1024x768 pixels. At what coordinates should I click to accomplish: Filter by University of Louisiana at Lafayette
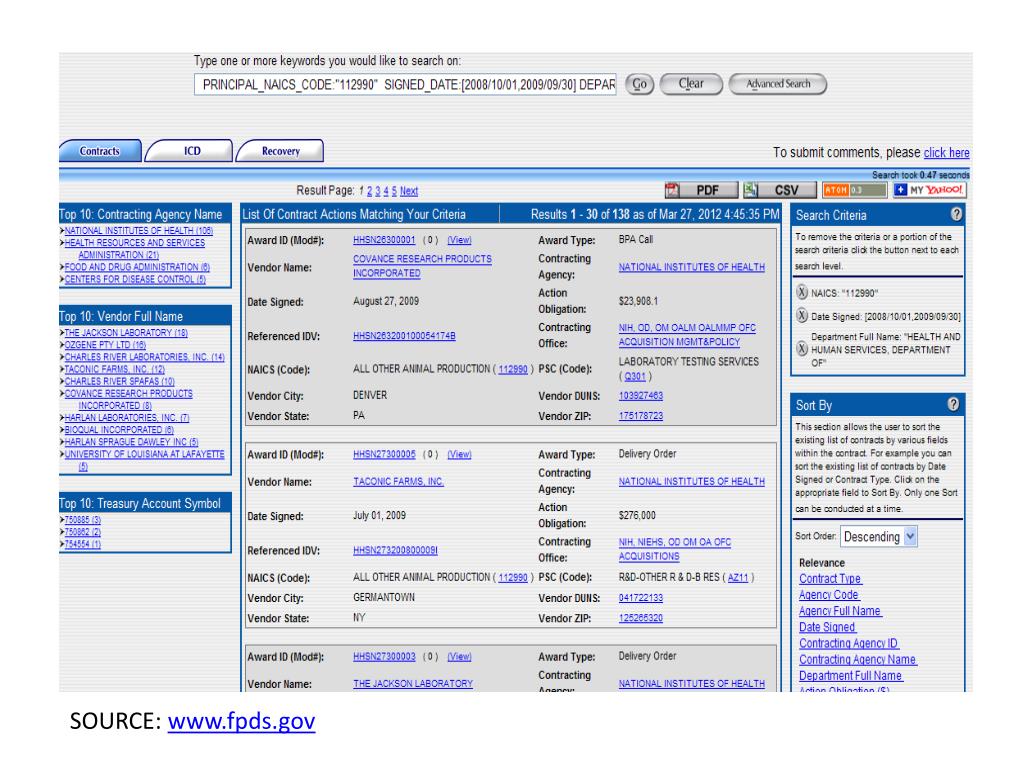pos(144,460)
